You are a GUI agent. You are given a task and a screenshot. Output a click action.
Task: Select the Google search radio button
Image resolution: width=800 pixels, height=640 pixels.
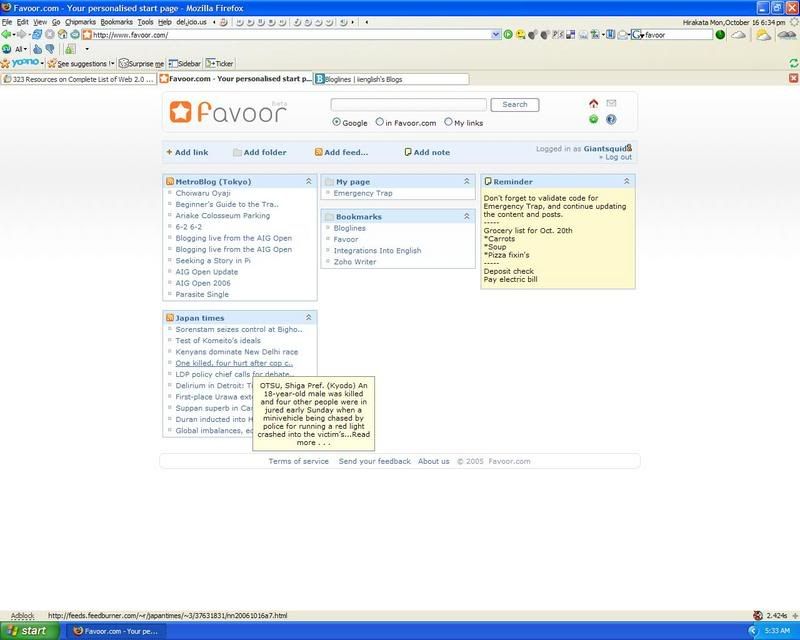[x=336, y=122]
